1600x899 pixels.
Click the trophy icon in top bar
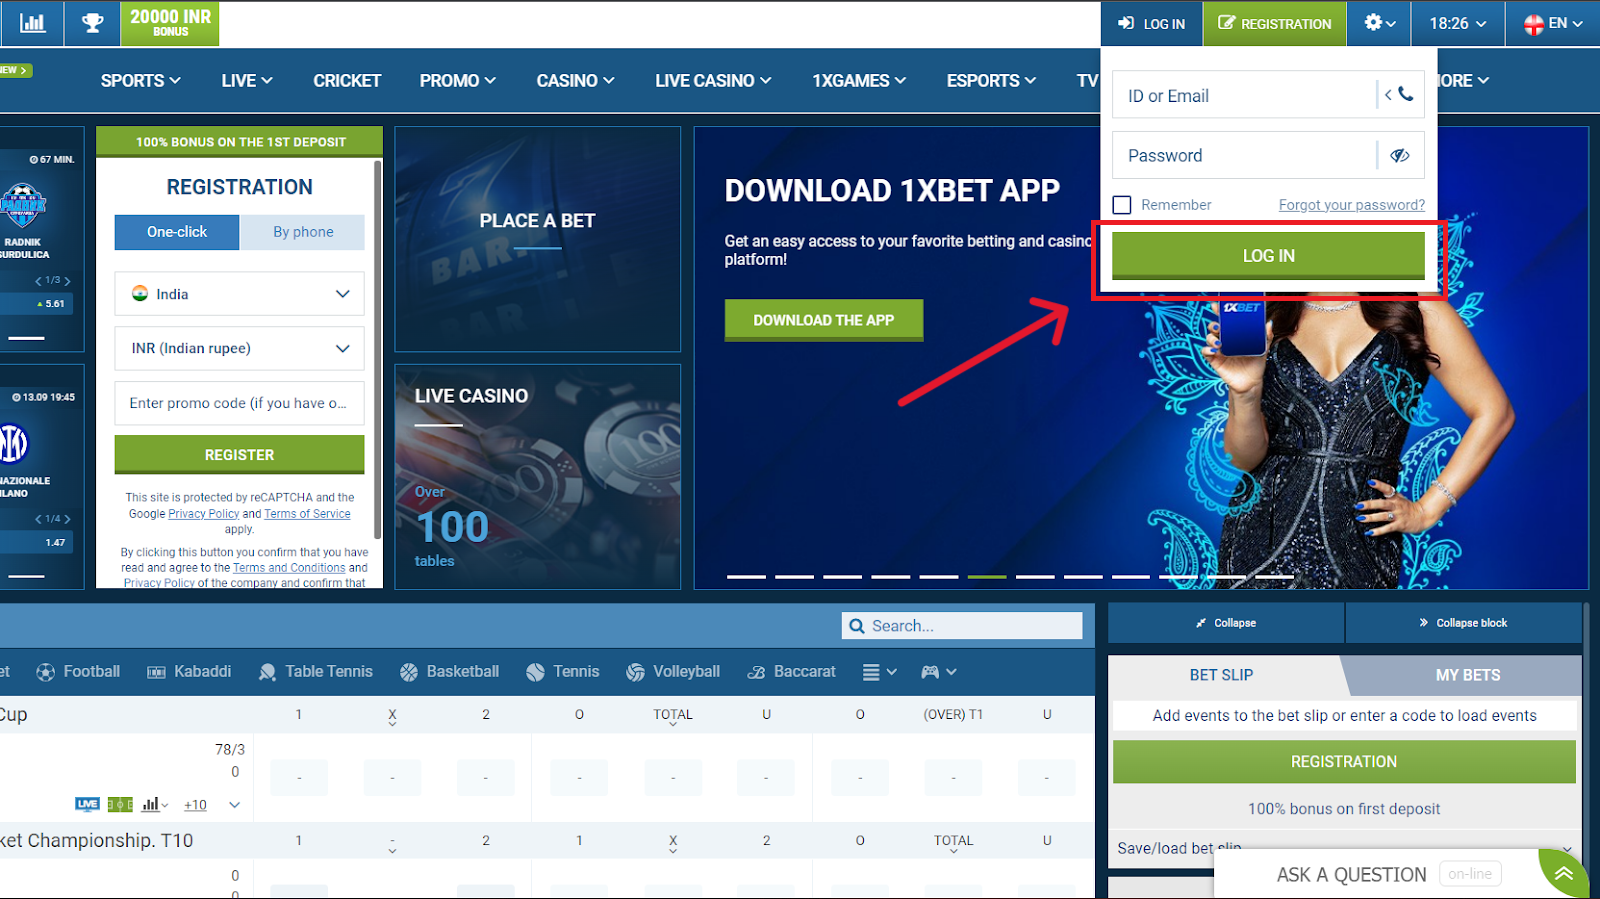pyautogui.click(x=92, y=23)
